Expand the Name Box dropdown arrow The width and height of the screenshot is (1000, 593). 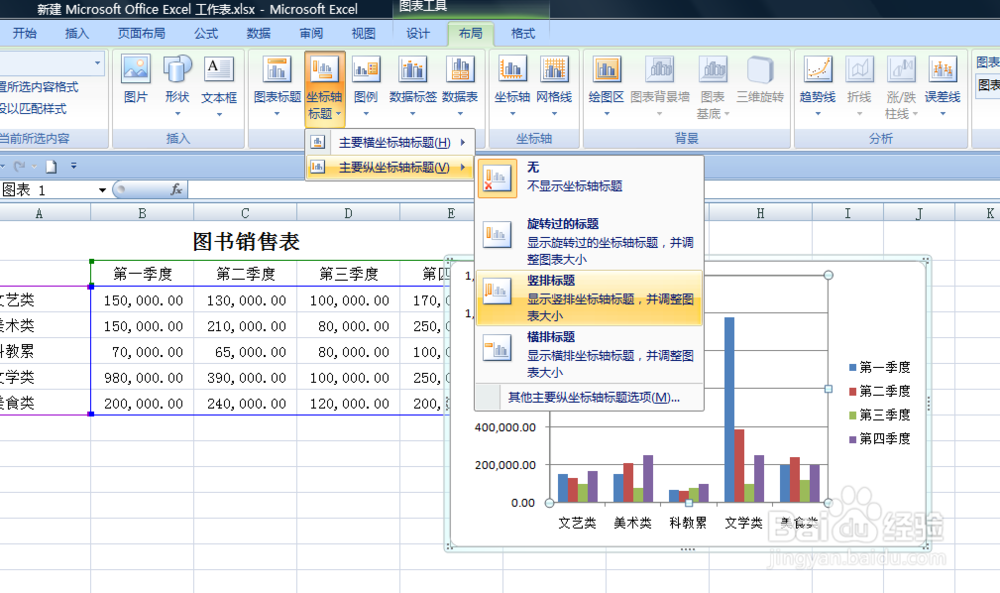click(102, 190)
